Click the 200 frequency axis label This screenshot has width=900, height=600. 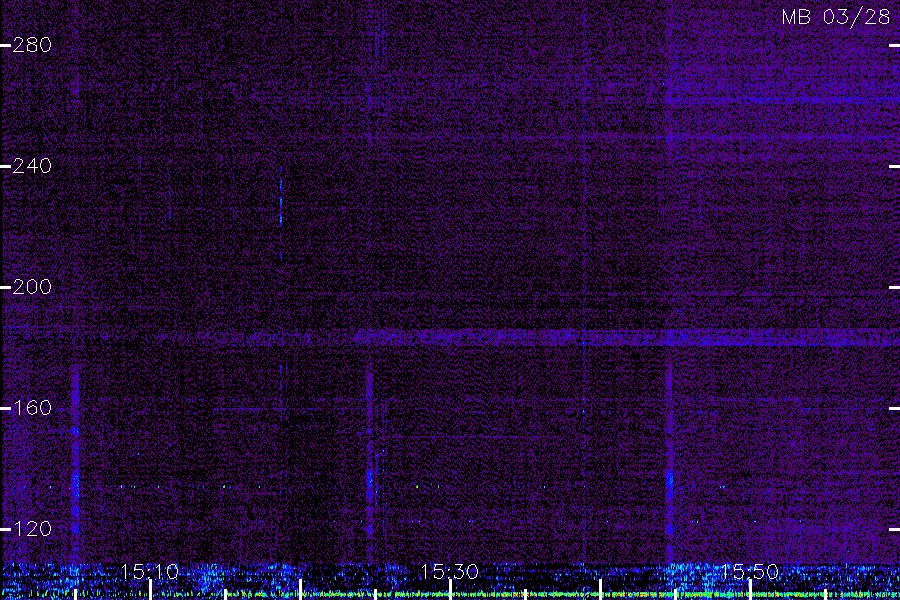coord(32,287)
